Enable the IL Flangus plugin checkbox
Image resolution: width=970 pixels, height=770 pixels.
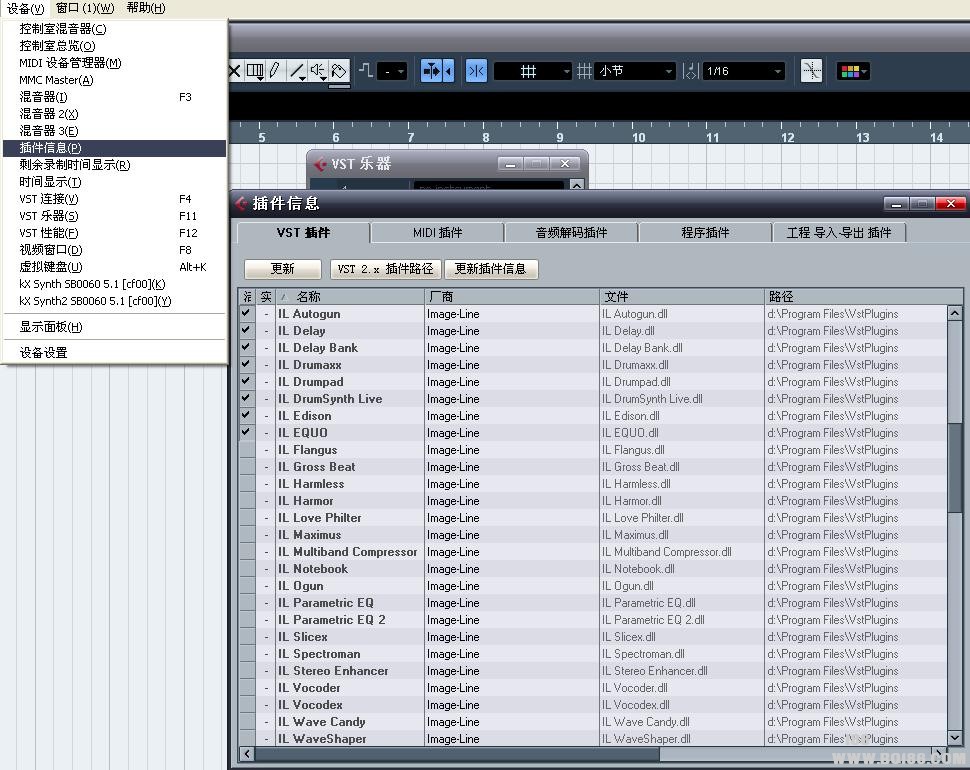(x=246, y=450)
